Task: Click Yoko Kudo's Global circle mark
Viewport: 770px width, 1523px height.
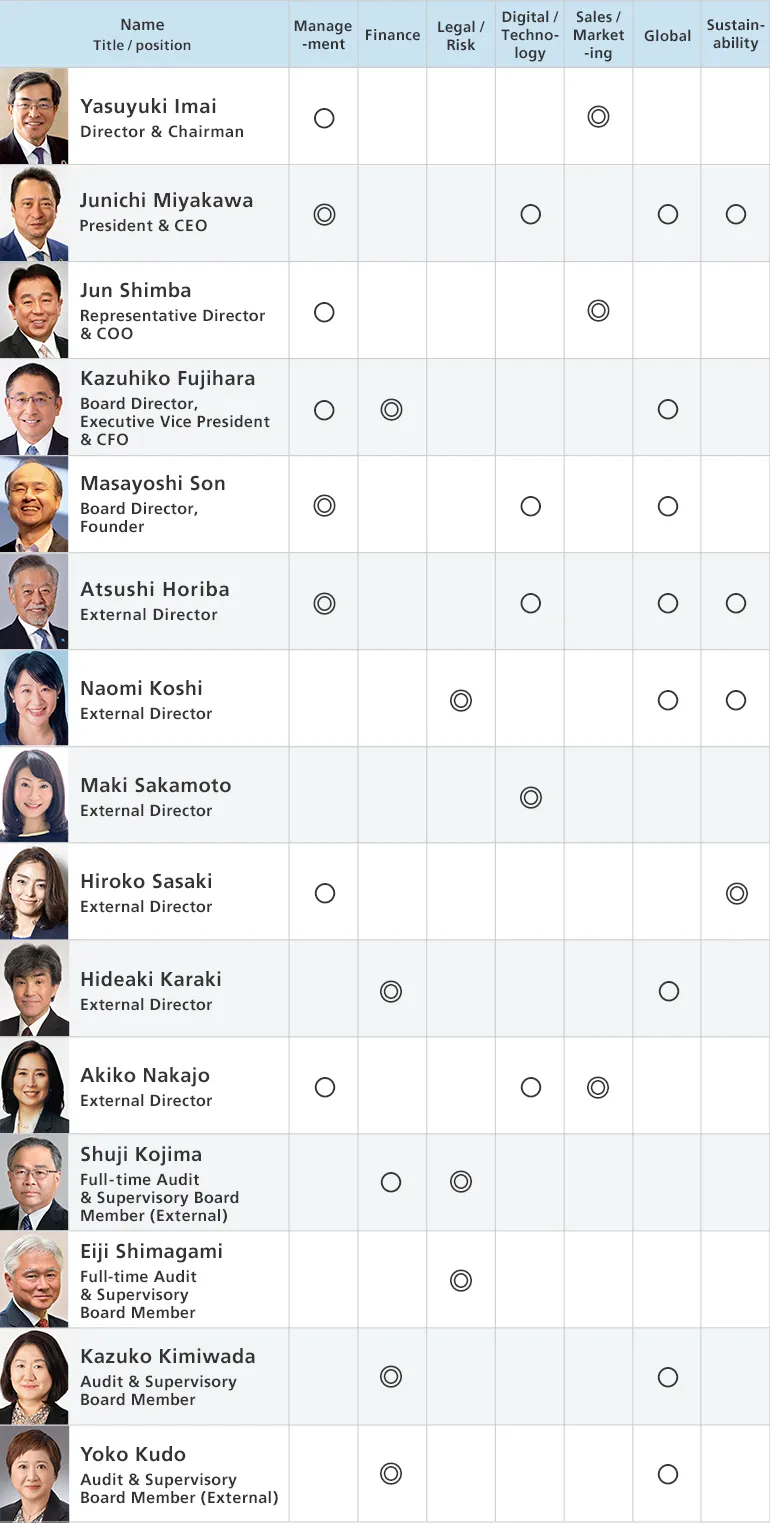Action: pos(668,1474)
